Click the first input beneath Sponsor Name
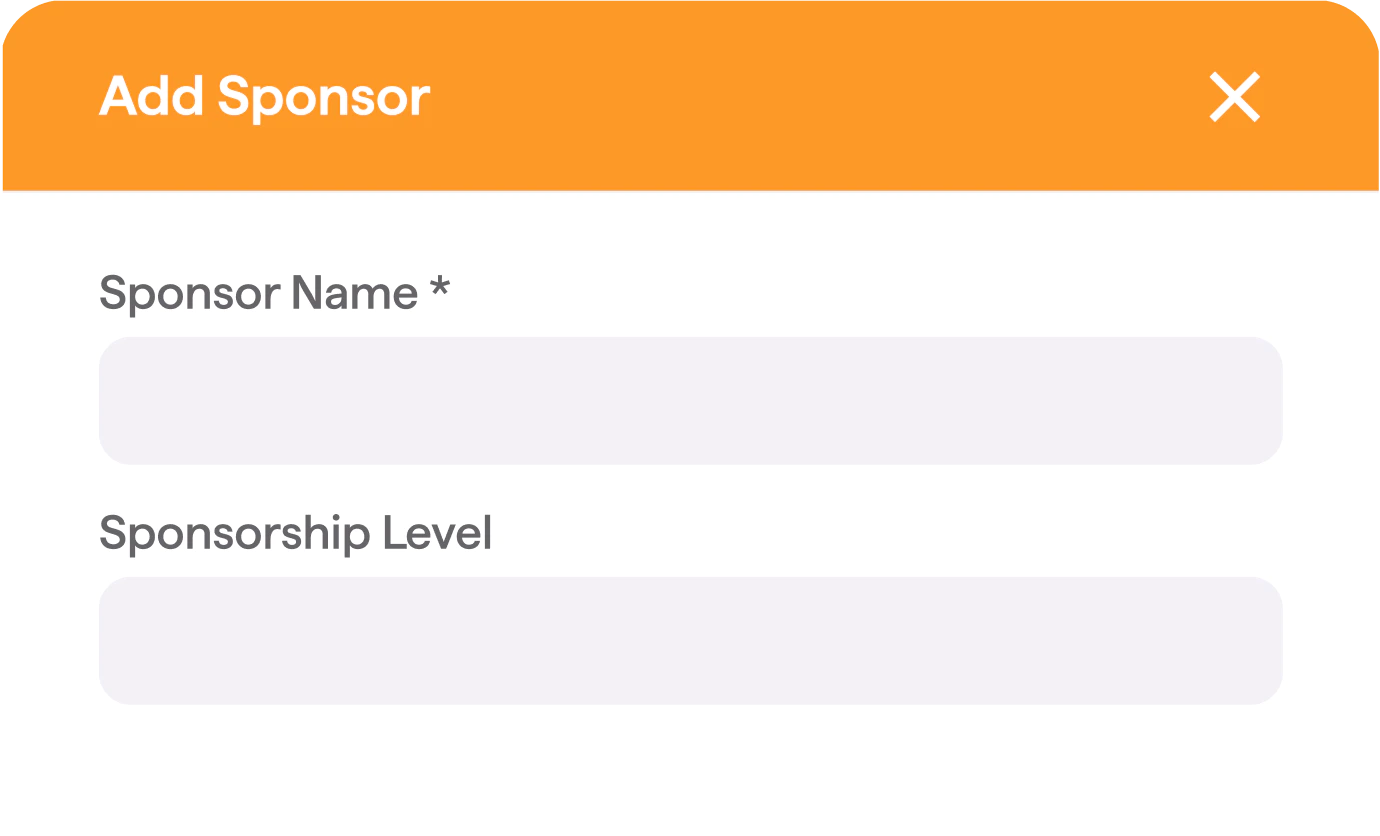This screenshot has width=1380, height=836. 690,400
